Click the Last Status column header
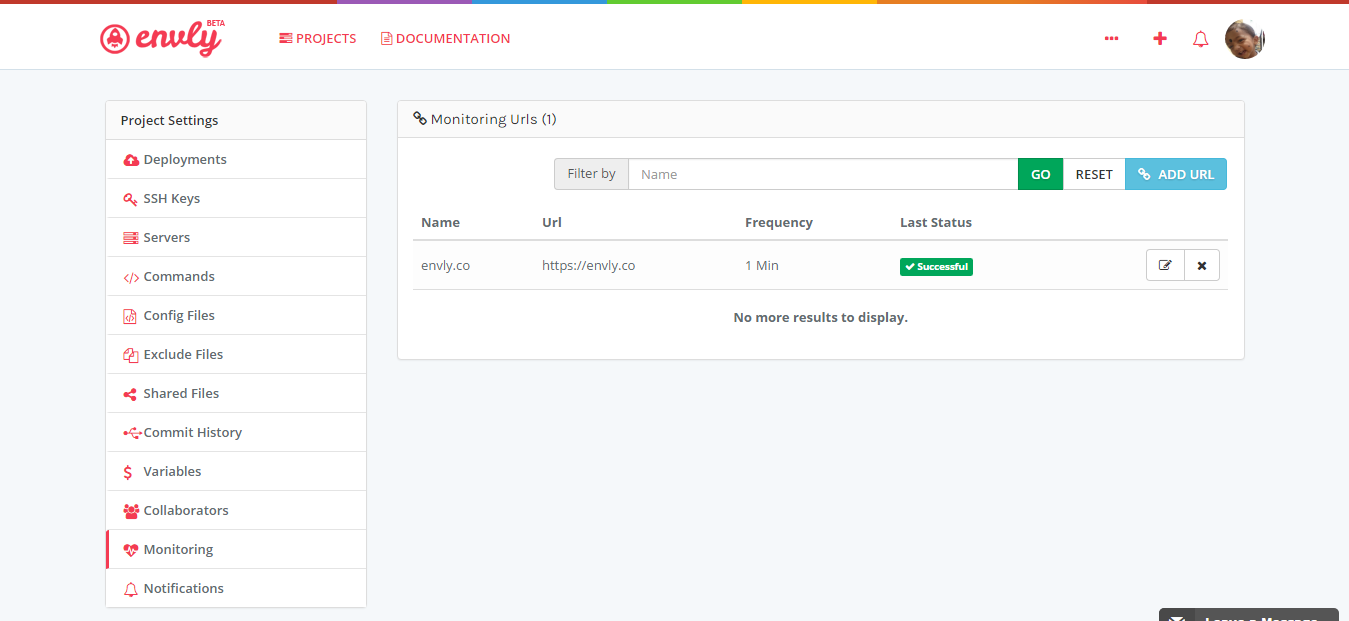Screen dimensions: 1349x621 tap(936, 223)
